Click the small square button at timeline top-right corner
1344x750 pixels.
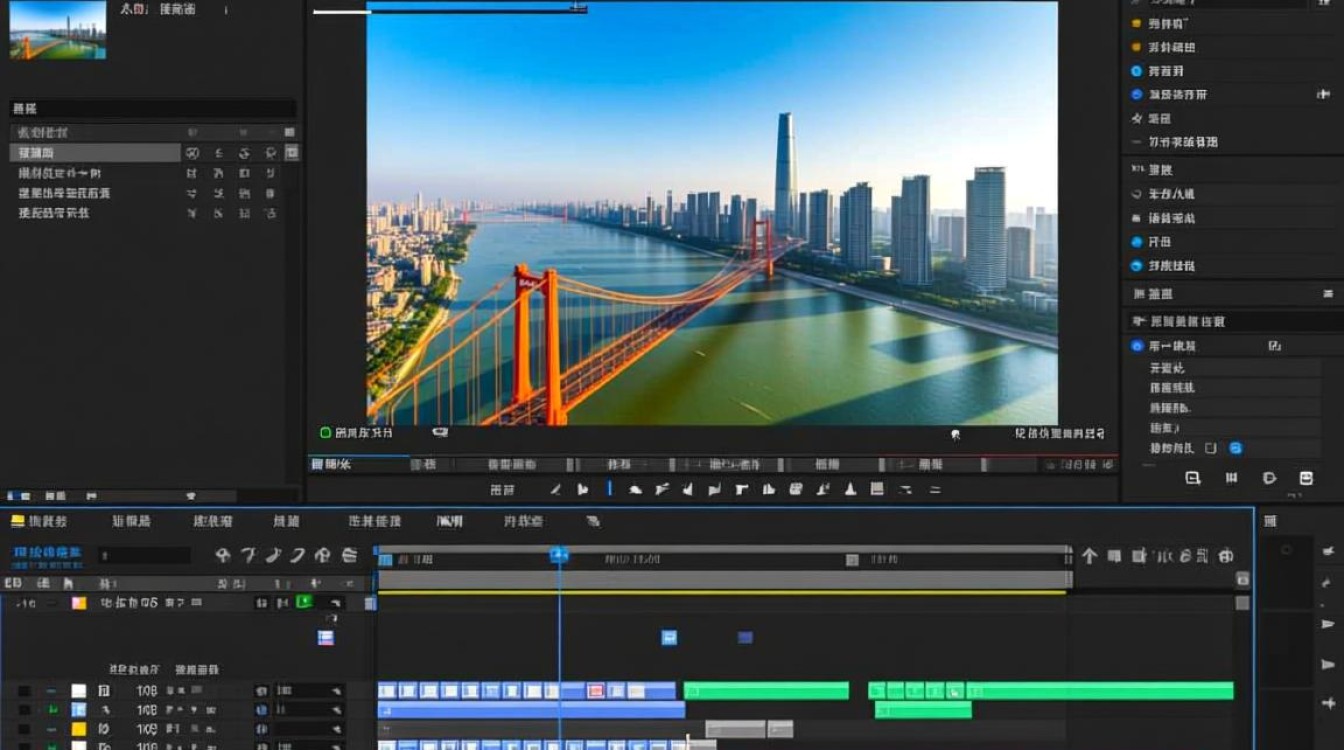pos(1242,579)
